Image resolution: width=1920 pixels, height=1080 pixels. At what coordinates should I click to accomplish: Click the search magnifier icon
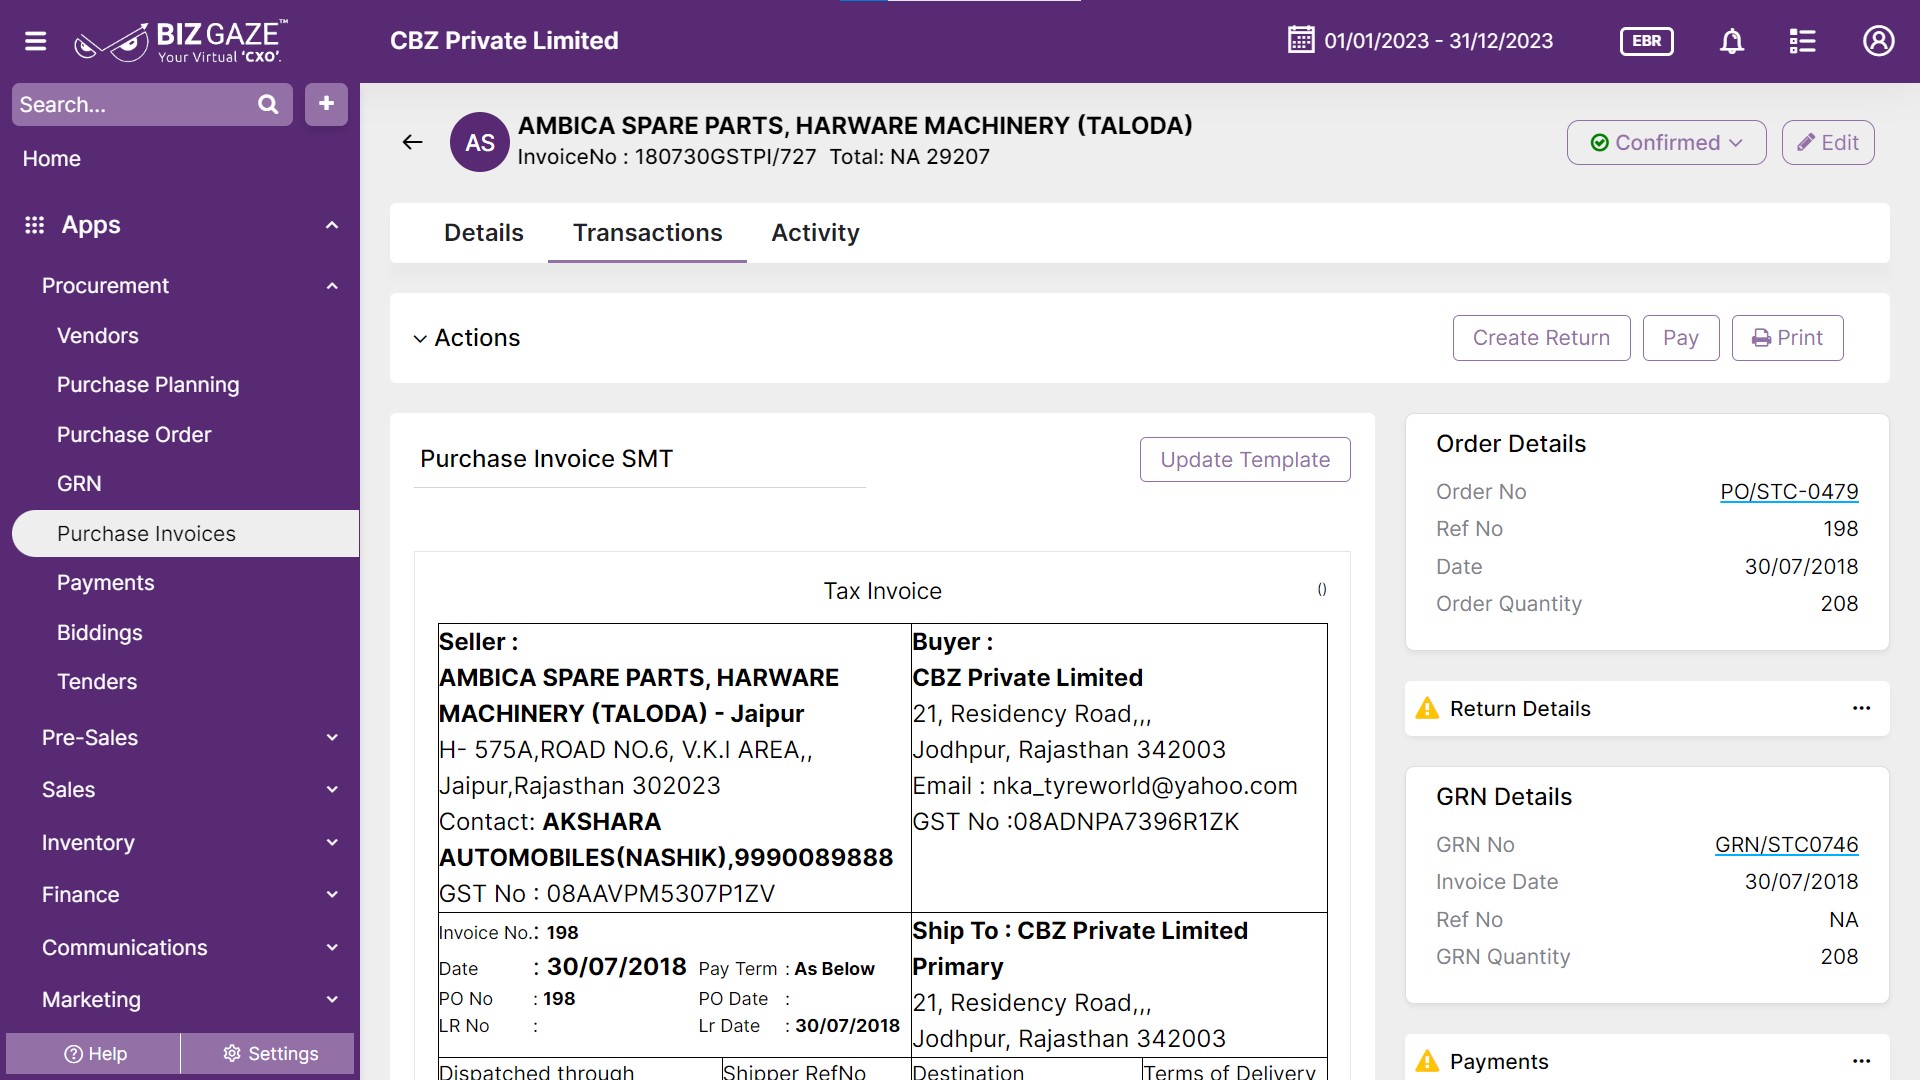click(268, 104)
